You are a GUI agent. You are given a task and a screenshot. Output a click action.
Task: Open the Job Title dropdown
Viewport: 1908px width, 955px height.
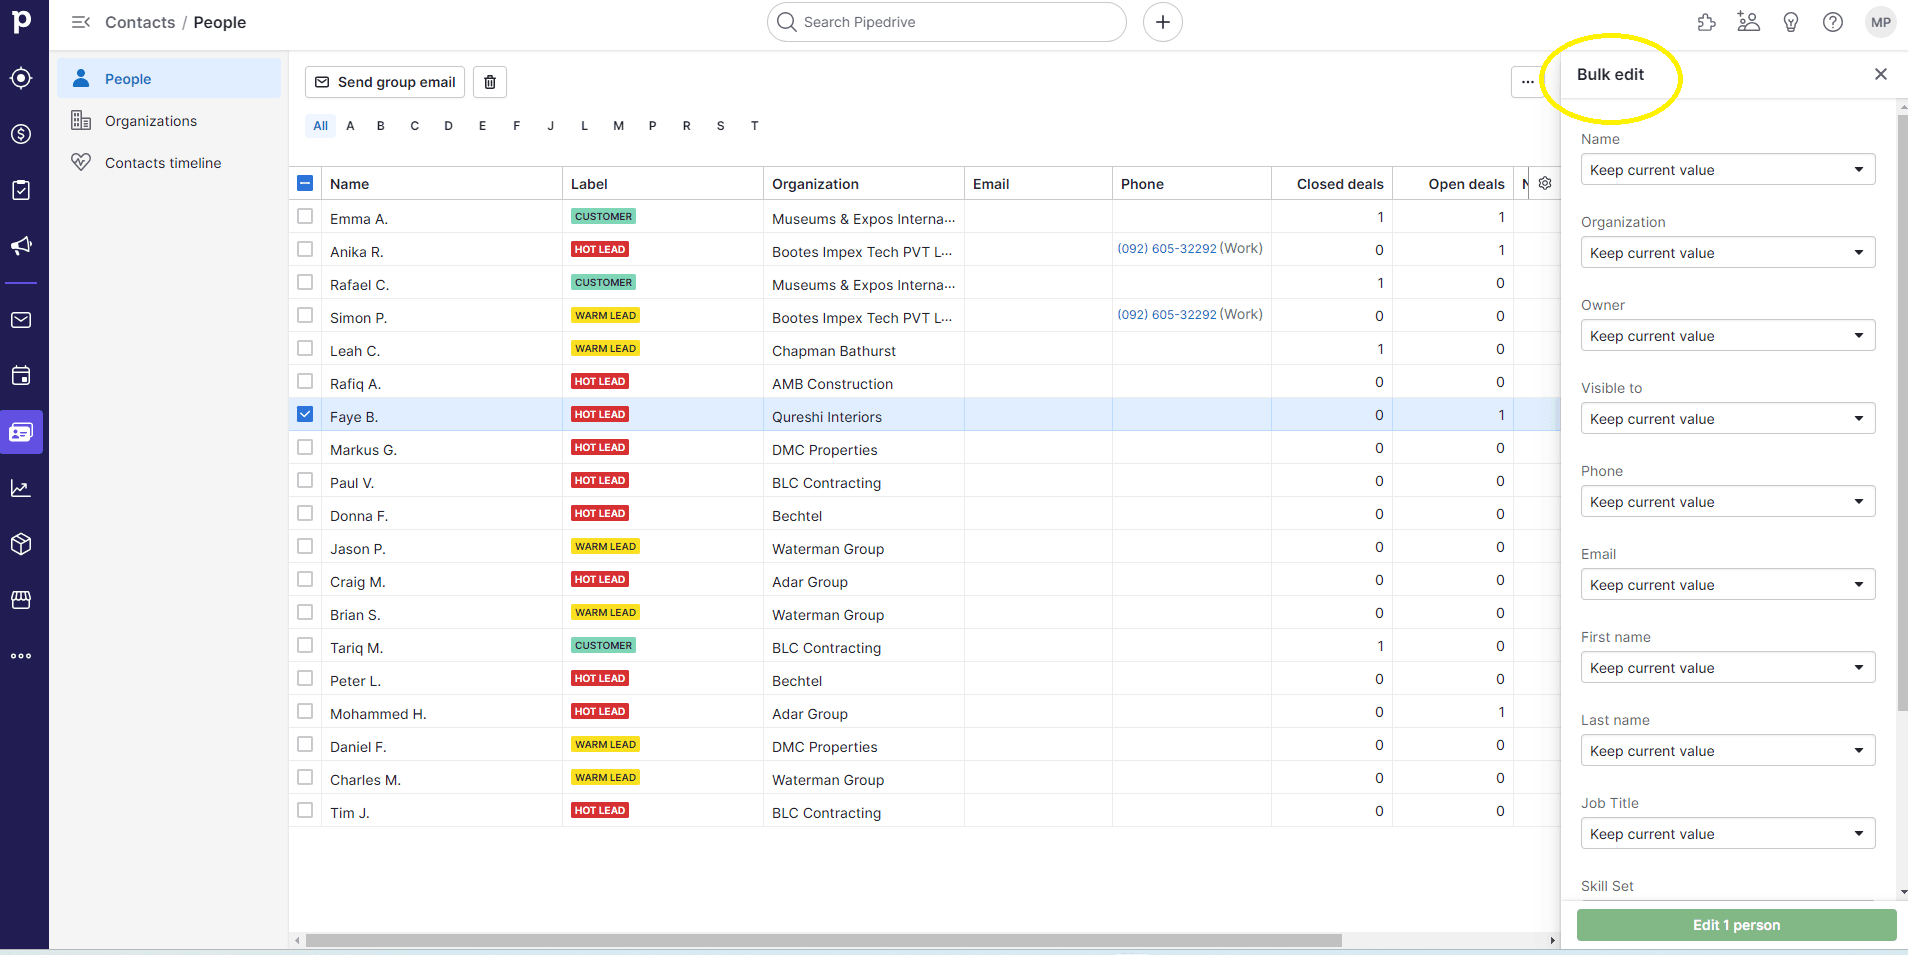point(1728,834)
